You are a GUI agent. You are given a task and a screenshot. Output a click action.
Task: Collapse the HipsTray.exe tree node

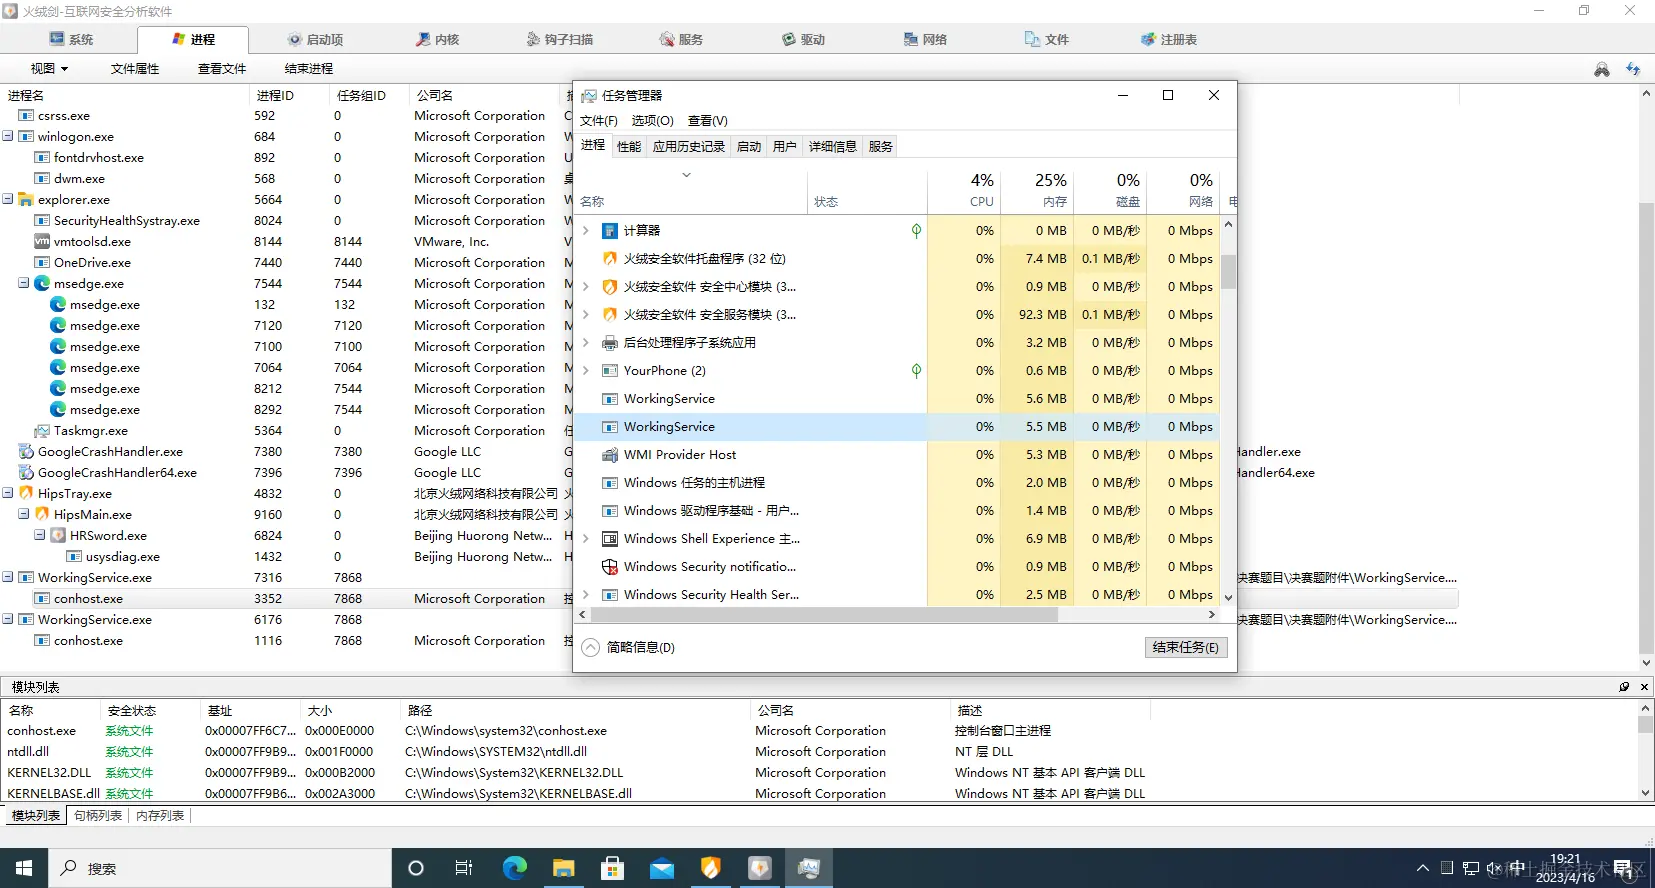point(8,493)
